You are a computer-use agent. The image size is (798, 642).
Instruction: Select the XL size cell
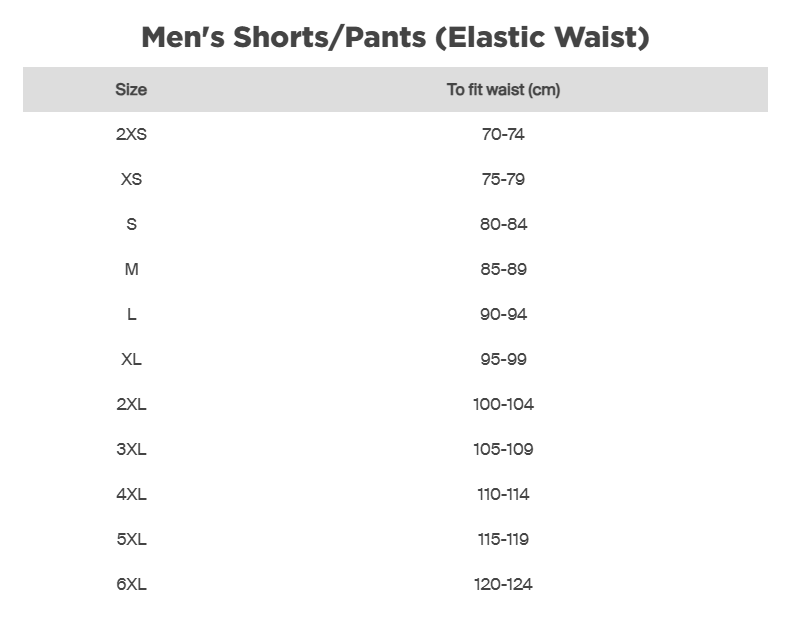coord(131,359)
